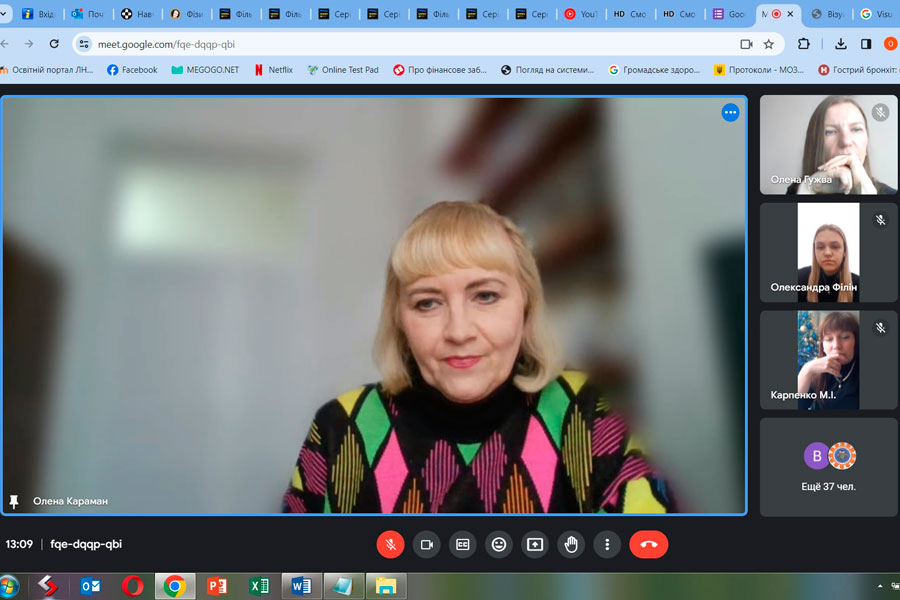The image size is (900, 600).
Task: Click the Олена Гужва participant tile
Action: [x=828, y=144]
